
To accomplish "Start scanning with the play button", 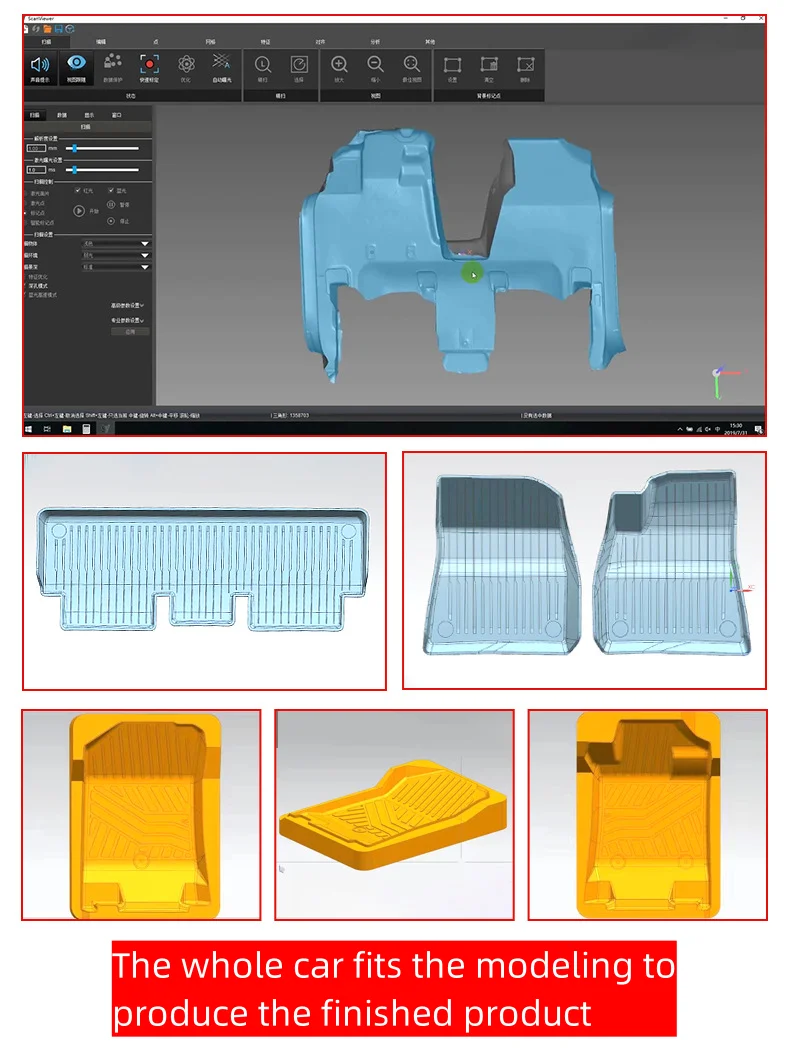I will click(79, 211).
